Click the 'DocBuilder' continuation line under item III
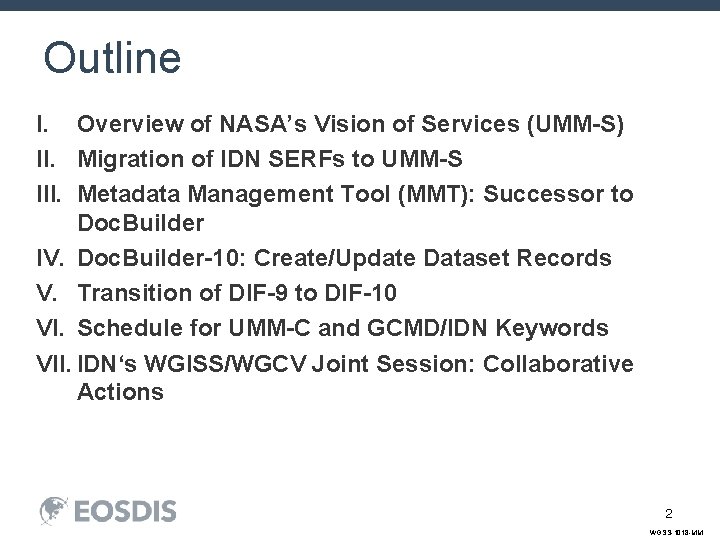 [141, 223]
